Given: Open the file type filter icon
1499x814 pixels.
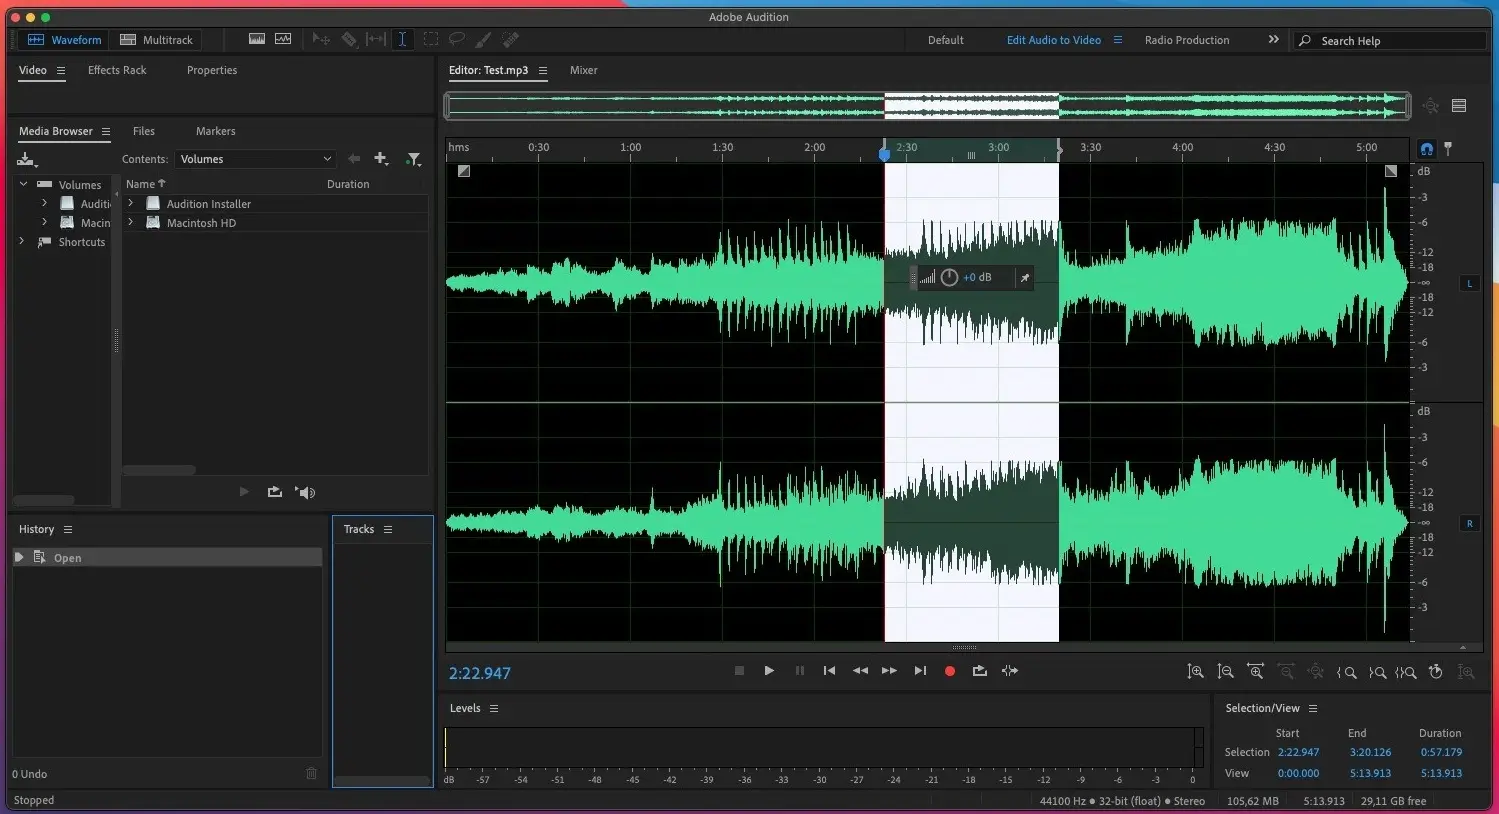Looking at the screenshot, I should [413, 159].
